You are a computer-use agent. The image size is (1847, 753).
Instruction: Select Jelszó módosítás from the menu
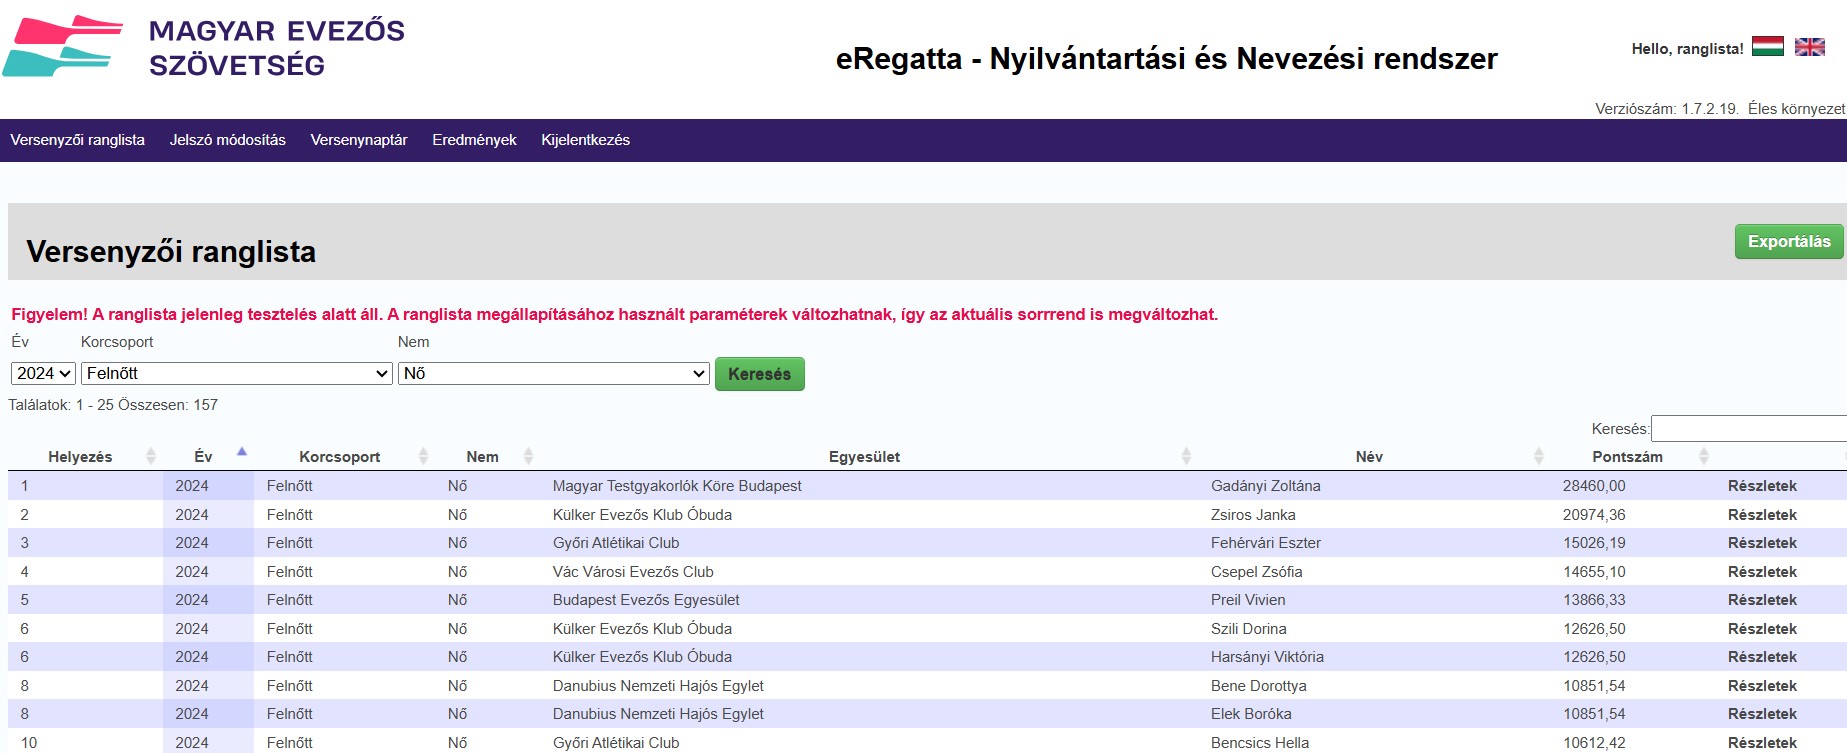pos(227,140)
